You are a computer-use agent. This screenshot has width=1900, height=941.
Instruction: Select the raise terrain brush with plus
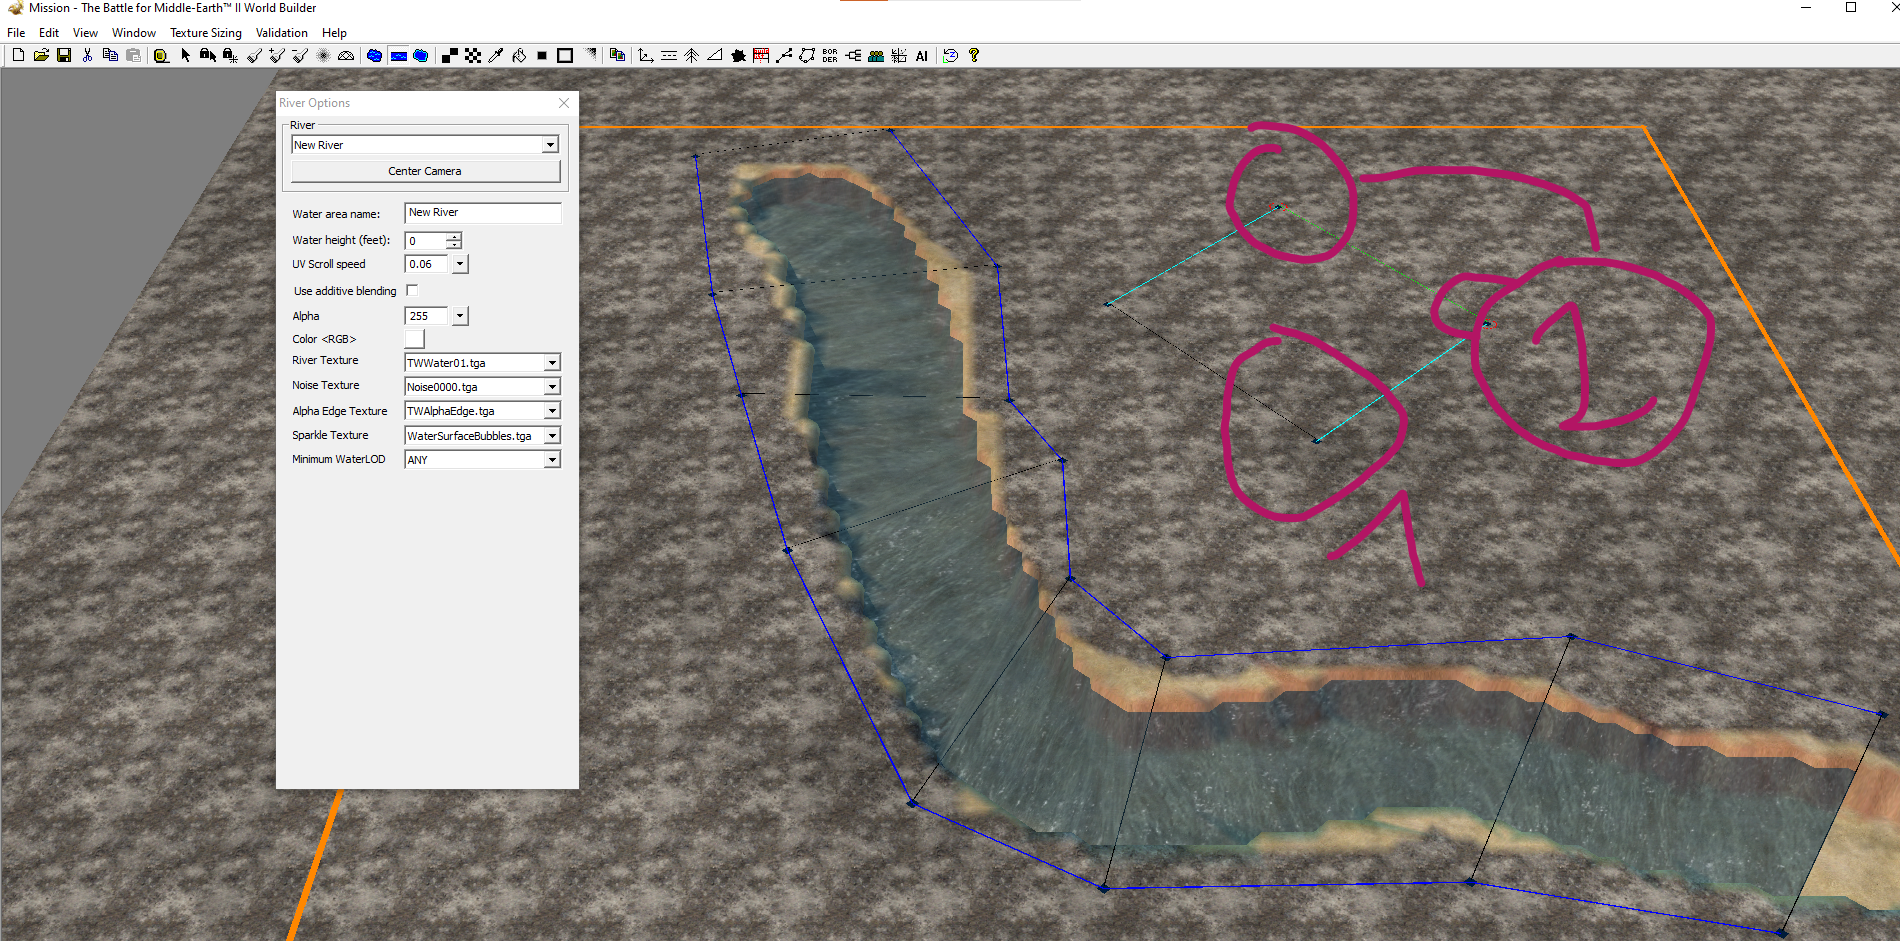pyautogui.click(x=277, y=55)
